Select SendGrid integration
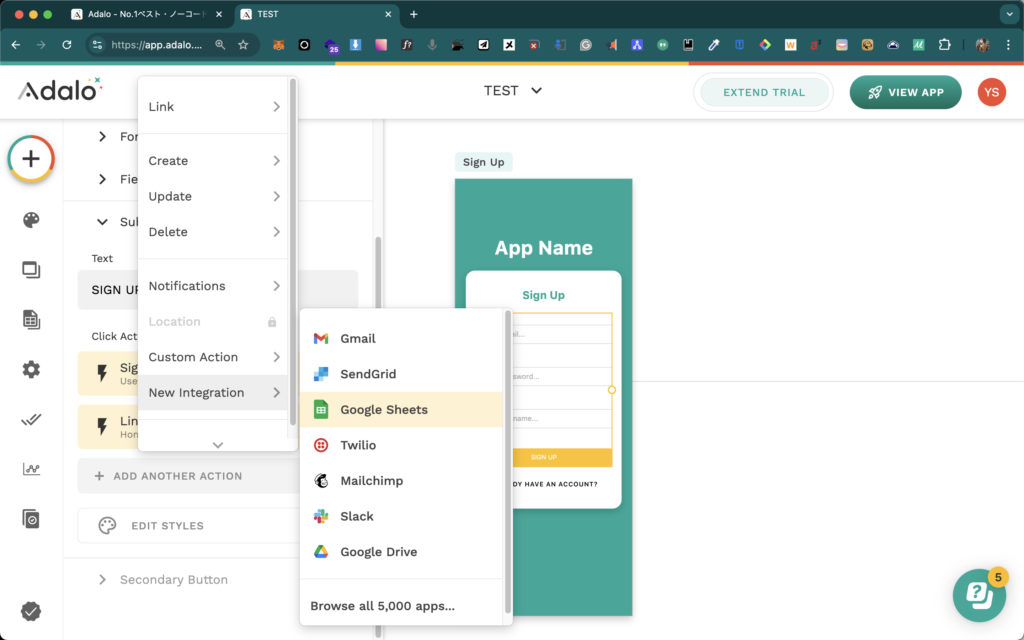This screenshot has height=640, width=1024. (402, 374)
